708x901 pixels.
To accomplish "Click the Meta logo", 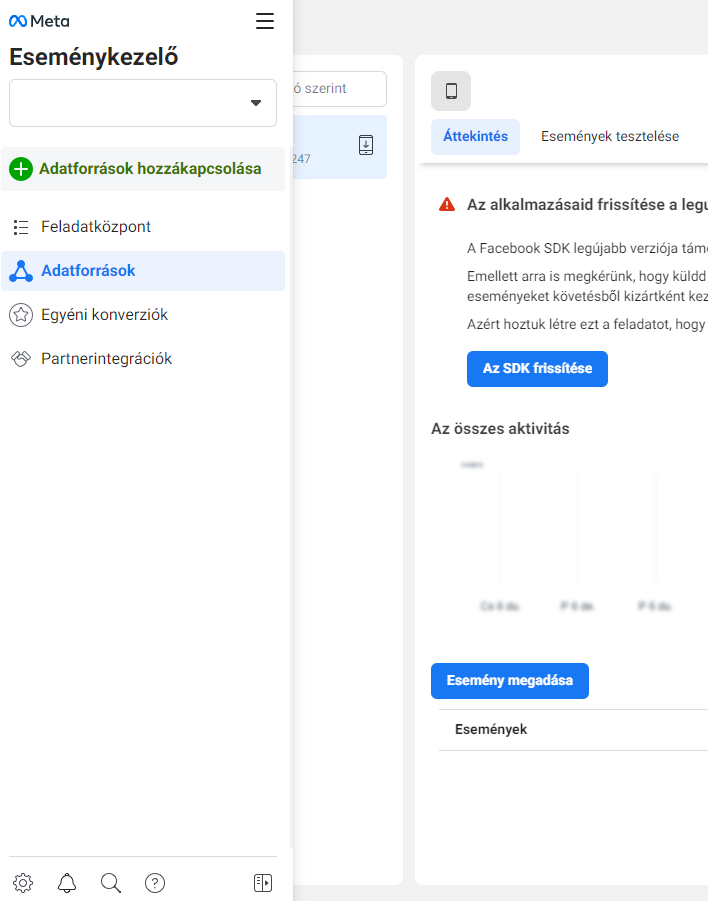I will point(39,21).
